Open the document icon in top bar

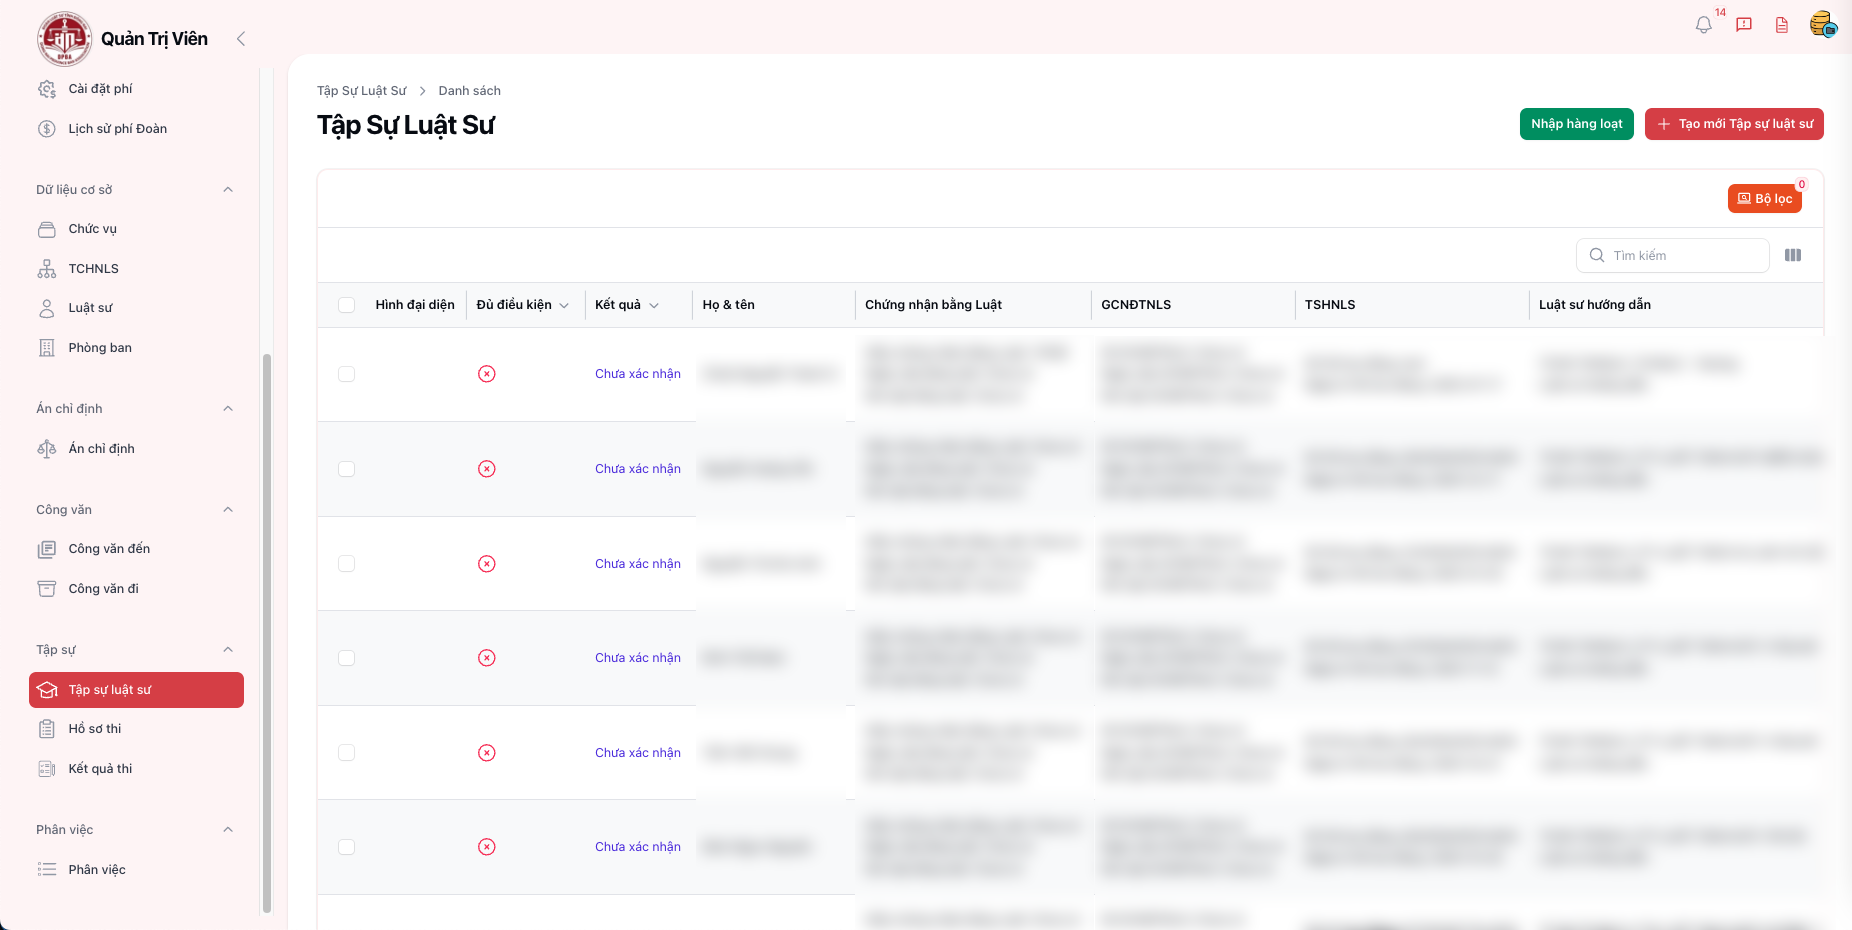1782,25
